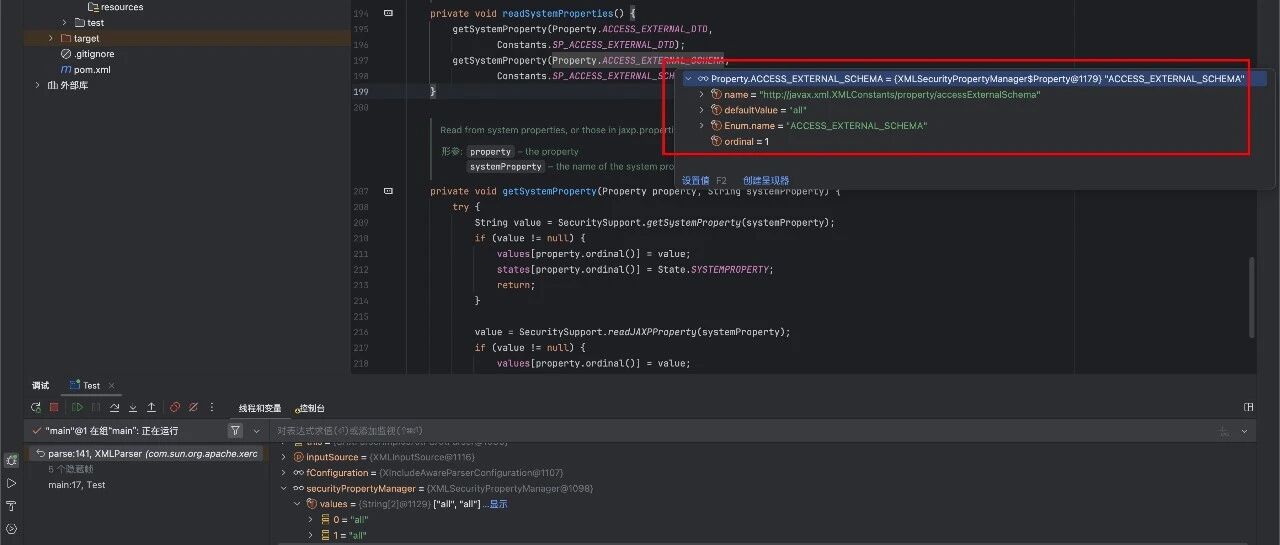The height and width of the screenshot is (545, 1280).
Task: Open the Build hammer sidebar icon
Action: [11, 506]
